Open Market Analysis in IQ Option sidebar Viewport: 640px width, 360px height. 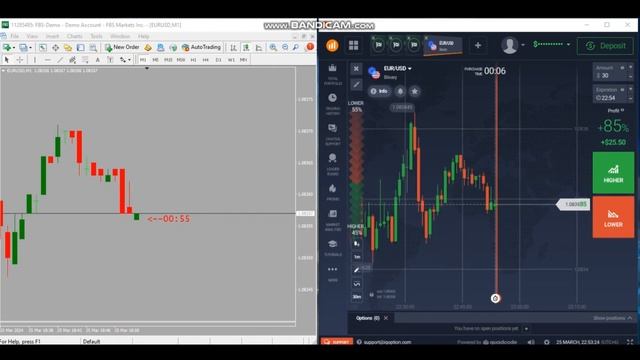(x=333, y=220)
